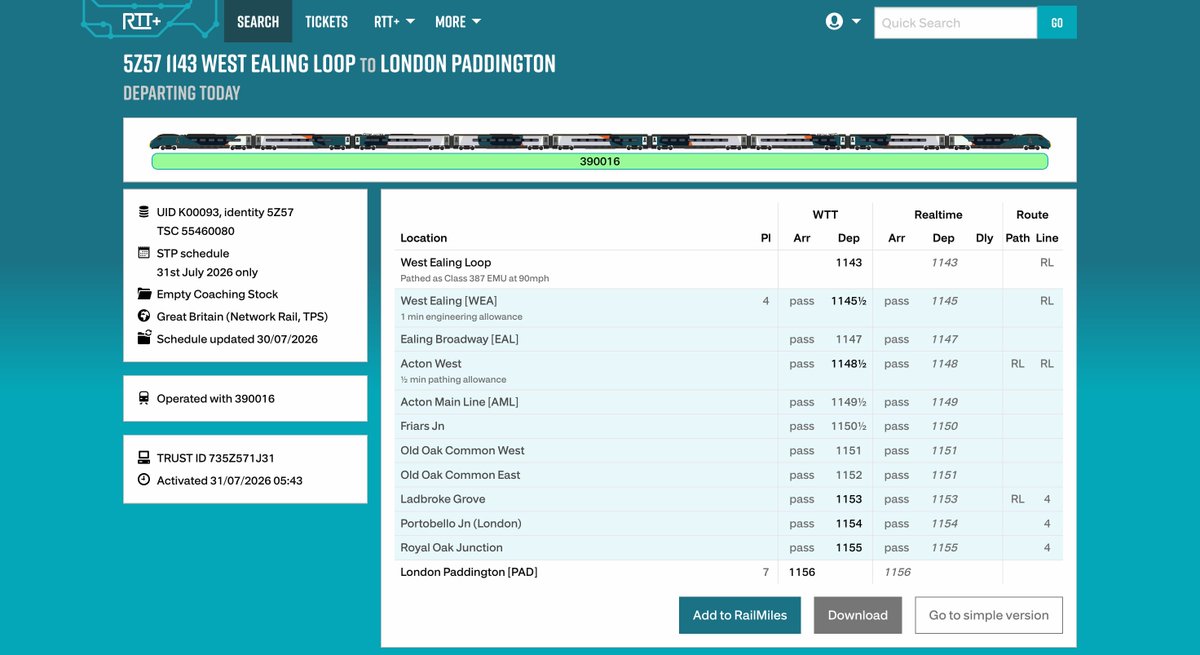This screenshot has height=655, width=1200.
Task: Click 'TSC 55460080' text
Action: pyautogui.click(x=197, y=230)
